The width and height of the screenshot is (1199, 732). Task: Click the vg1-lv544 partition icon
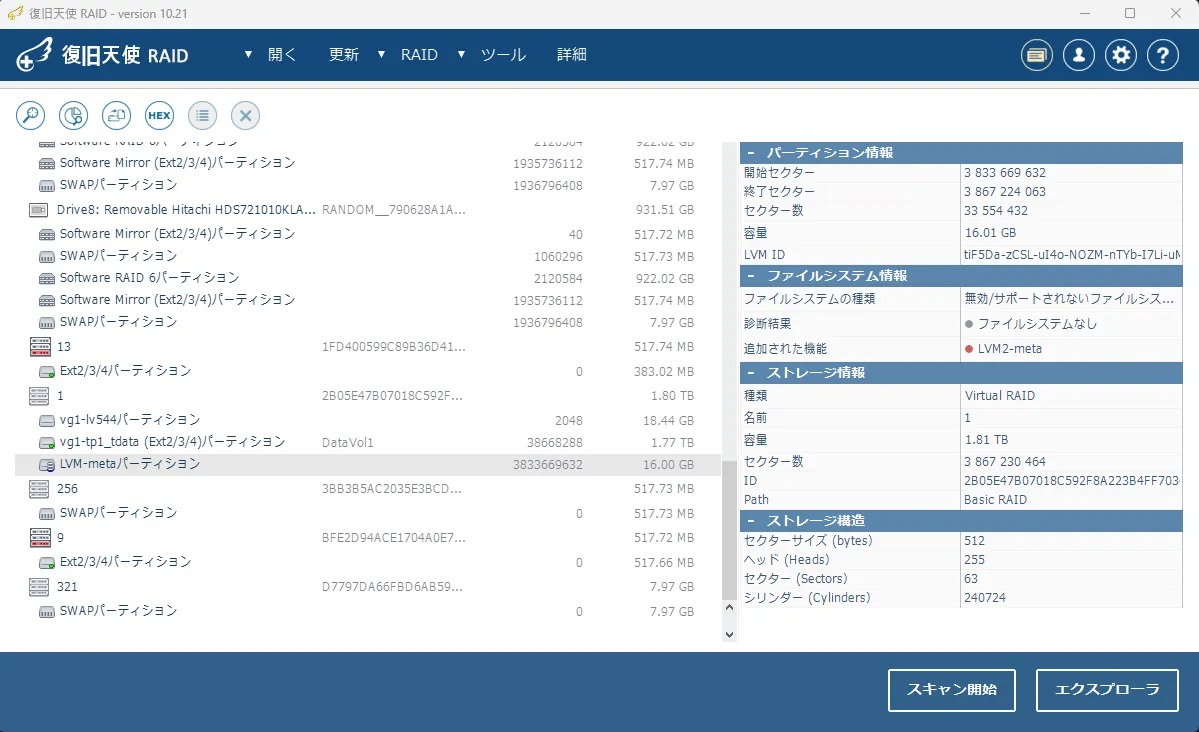(47, 420)
